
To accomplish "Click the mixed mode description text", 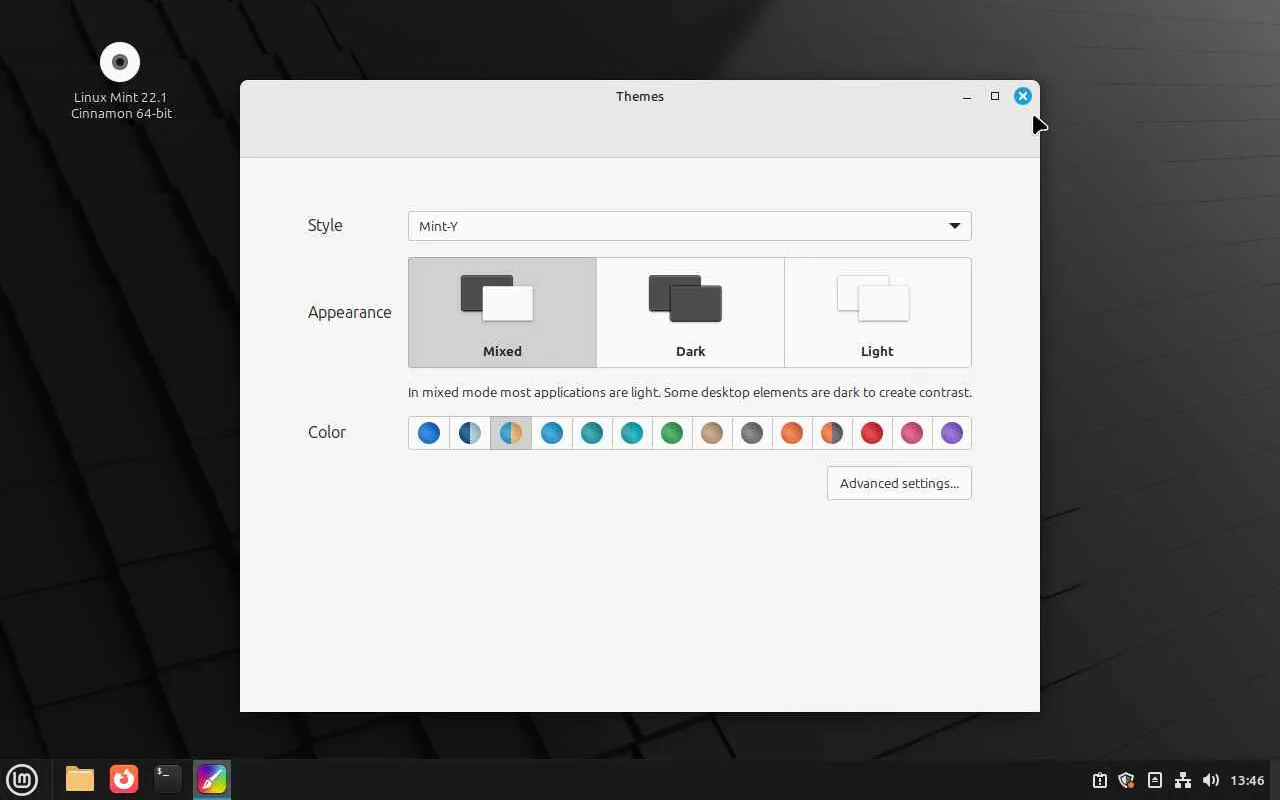I will click(x=690, y=392).
